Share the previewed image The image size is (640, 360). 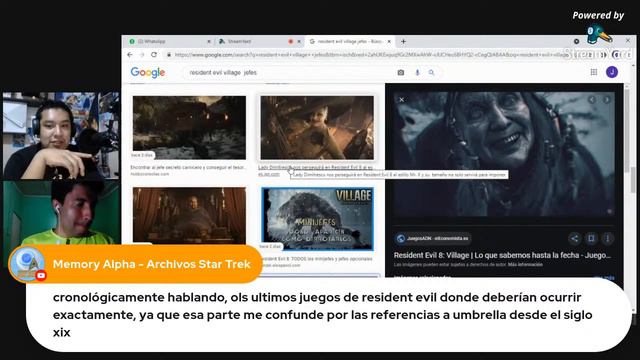[574, 238]
